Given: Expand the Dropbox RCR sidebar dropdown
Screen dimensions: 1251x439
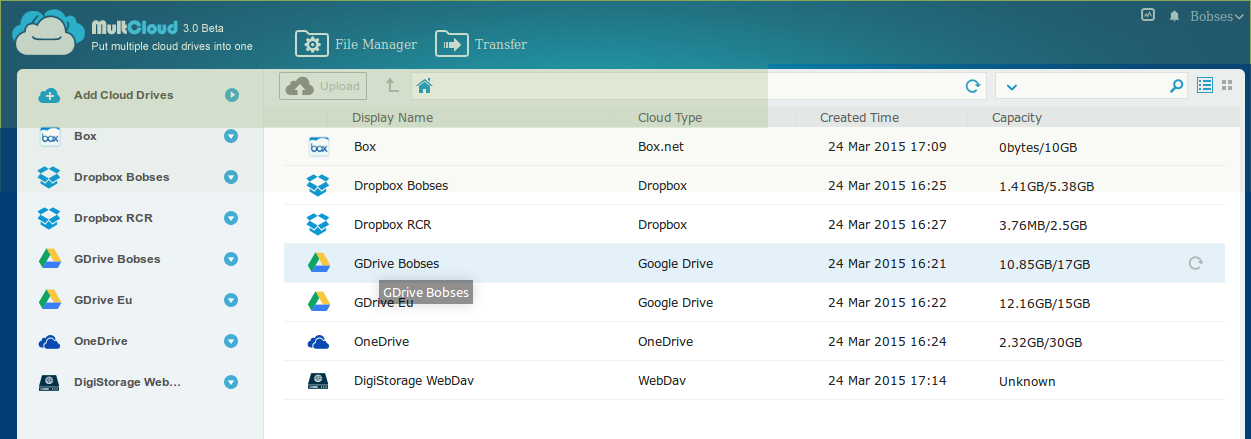Looking at the screenshot, I should (231, 218).
